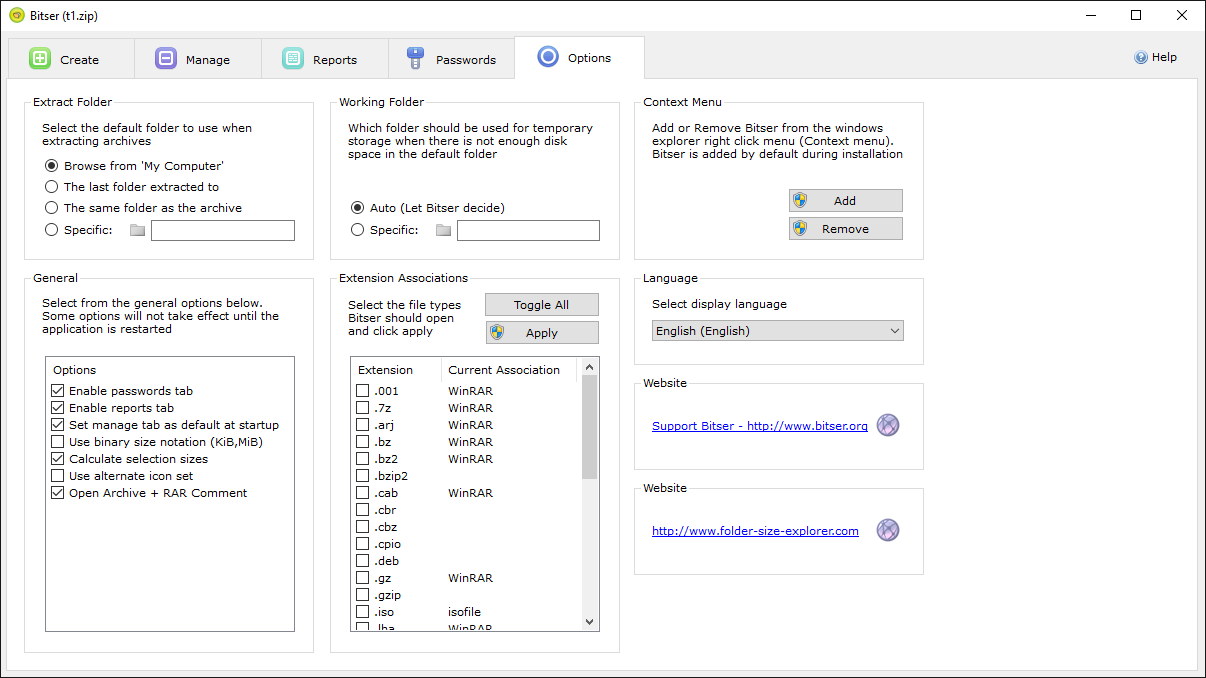This screenshot has width=1206, height=678.
Task: Click the Toggle All button
Action: click(541, 304)
